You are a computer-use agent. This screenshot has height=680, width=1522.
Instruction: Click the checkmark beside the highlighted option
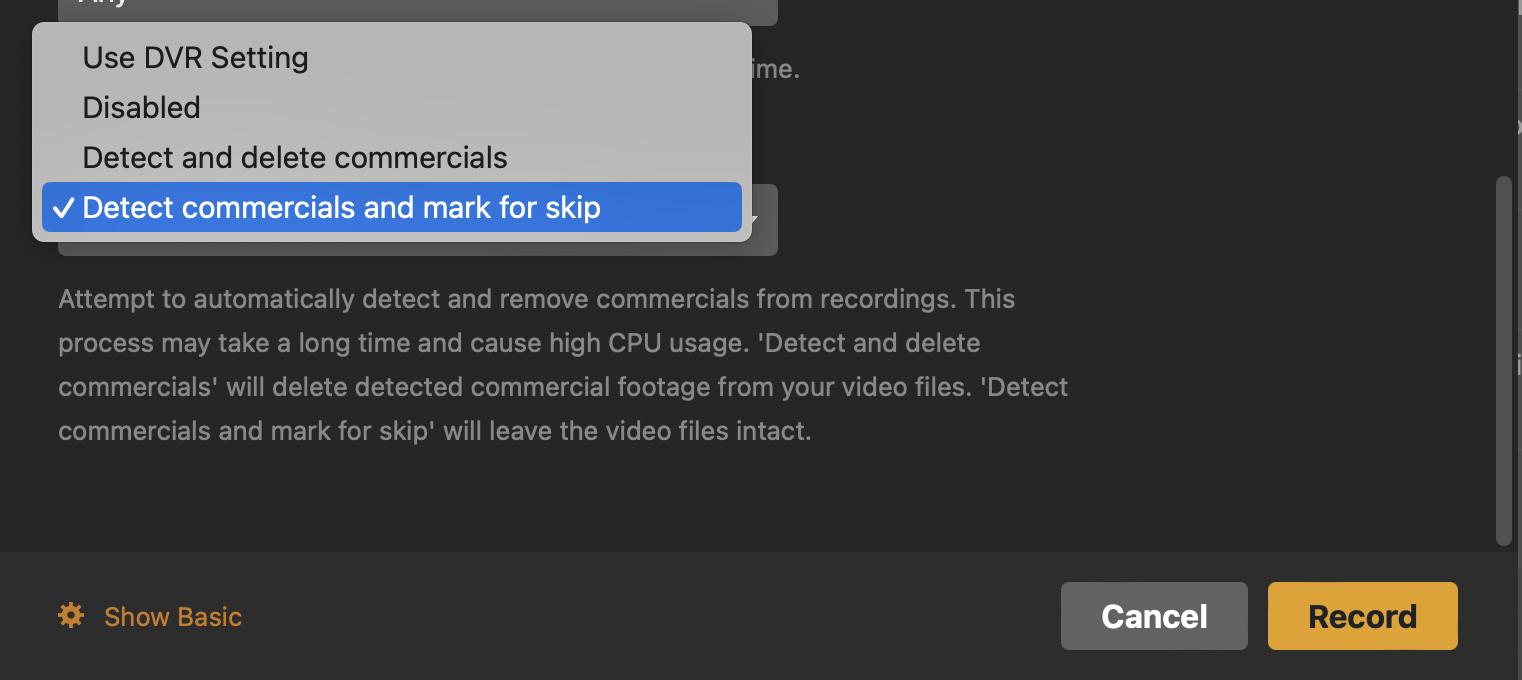click(x=63, y=208)
